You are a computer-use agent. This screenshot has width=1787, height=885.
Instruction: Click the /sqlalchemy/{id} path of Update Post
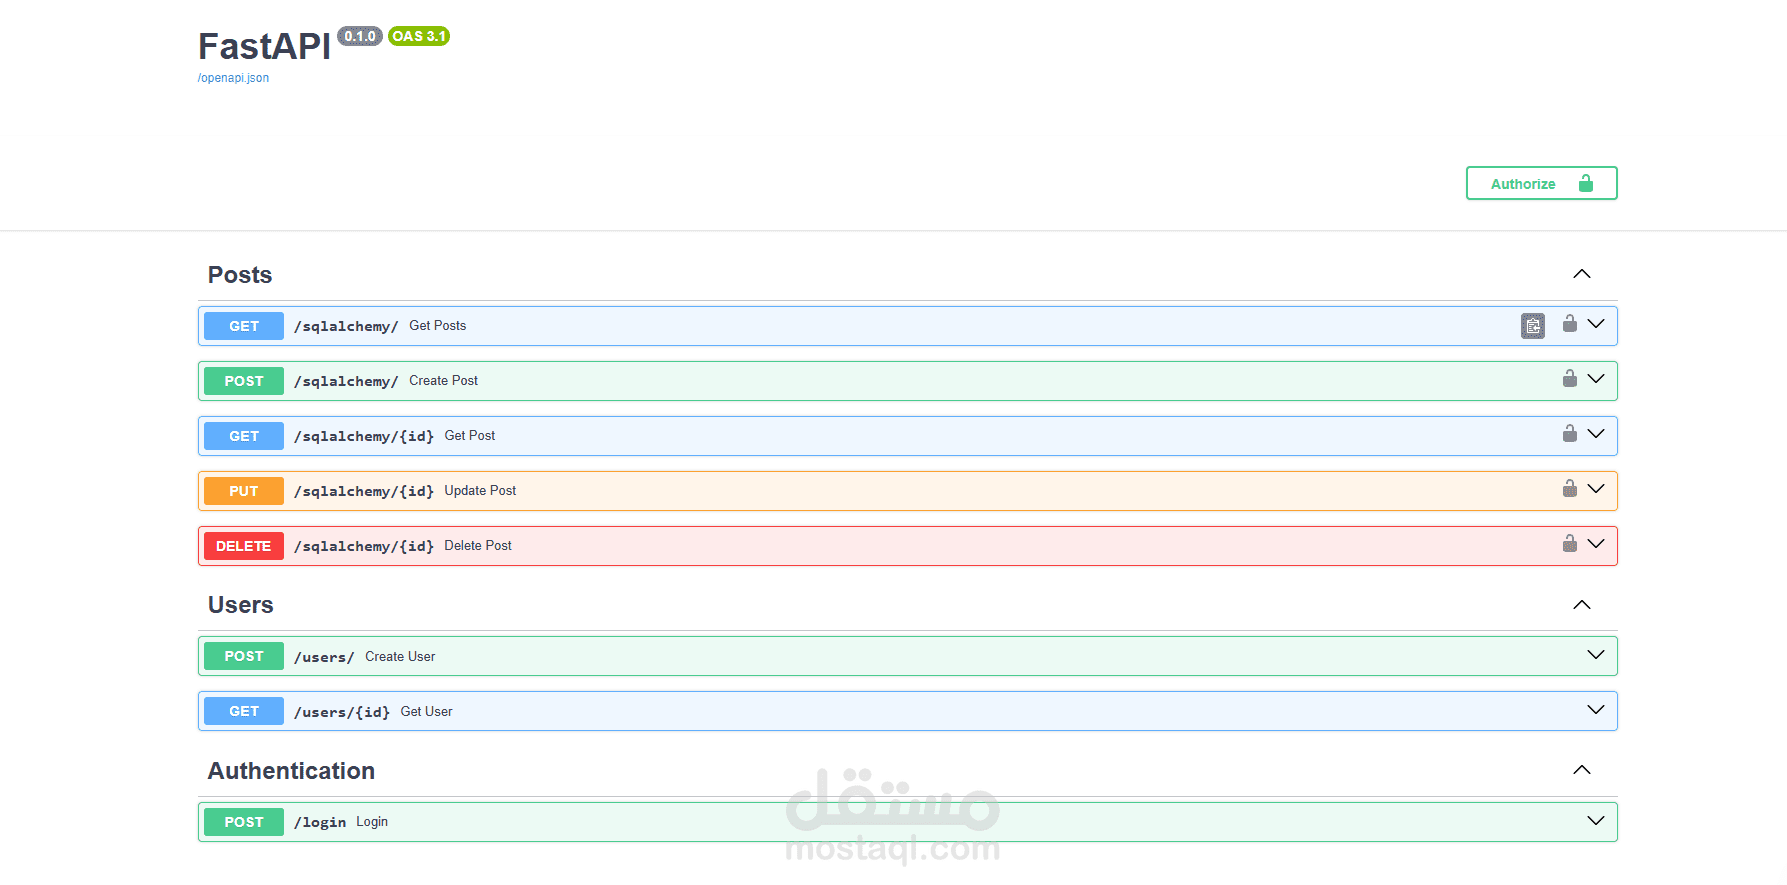364,491
